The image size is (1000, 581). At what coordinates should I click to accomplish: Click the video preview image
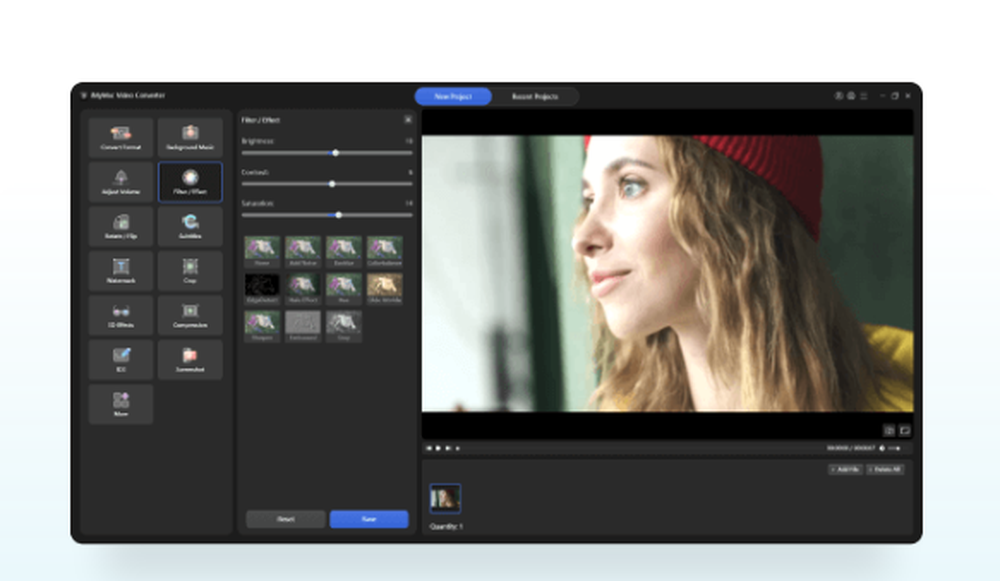click(668, 273)
